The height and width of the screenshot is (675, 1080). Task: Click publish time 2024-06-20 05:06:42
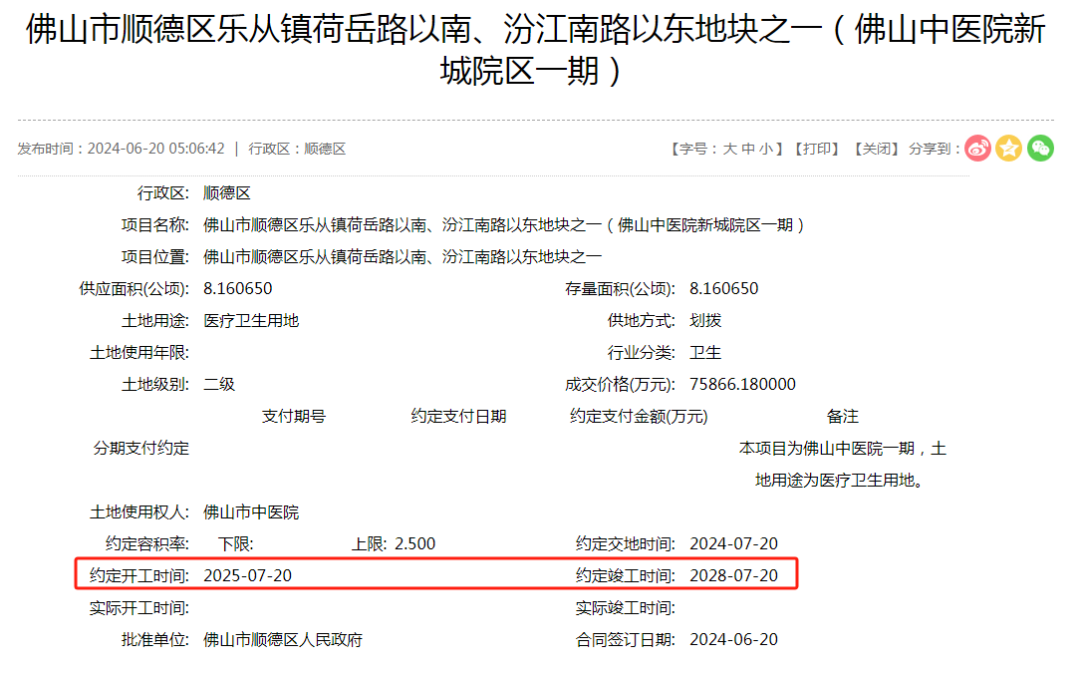(x=156, y=149)
